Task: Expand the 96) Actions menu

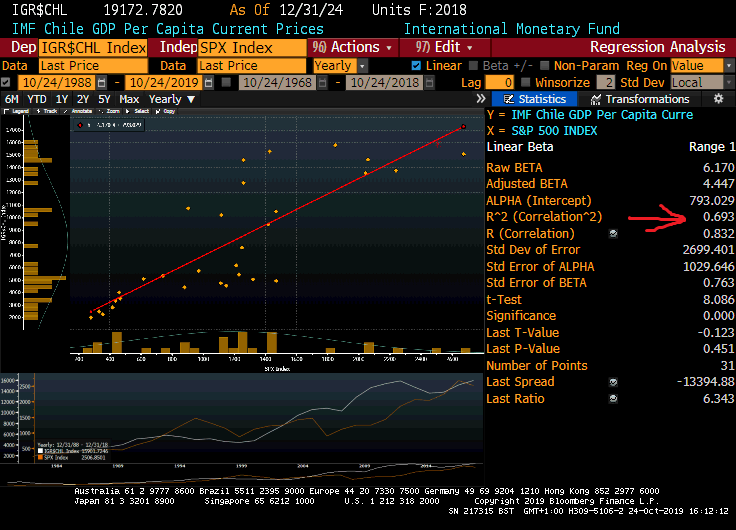Action: pyautogui.click(x=353, y=47)
